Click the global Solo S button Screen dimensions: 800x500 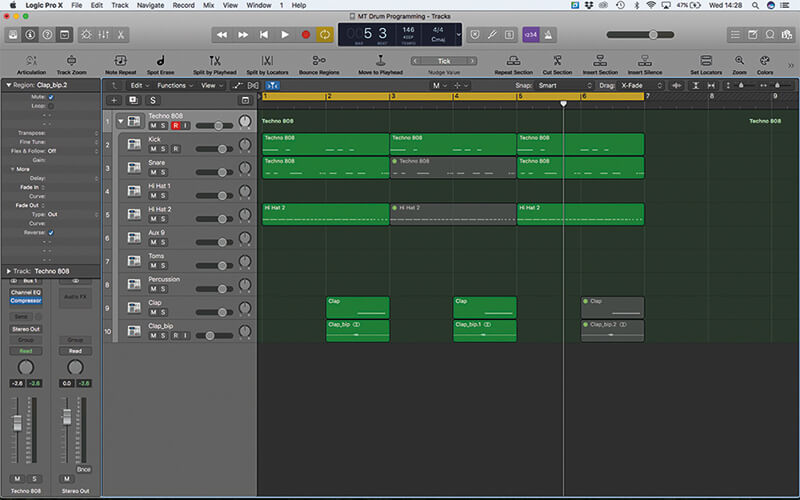[x=153, y=101]
